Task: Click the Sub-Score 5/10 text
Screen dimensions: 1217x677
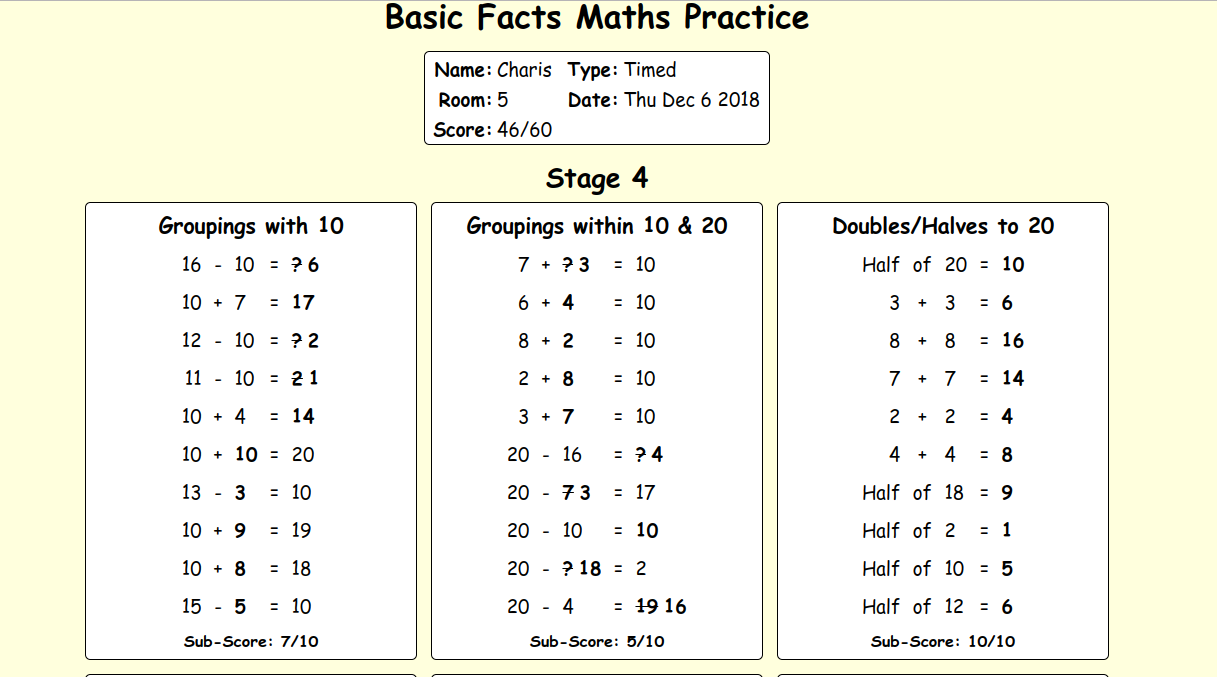Action: [x=597, y=642]
